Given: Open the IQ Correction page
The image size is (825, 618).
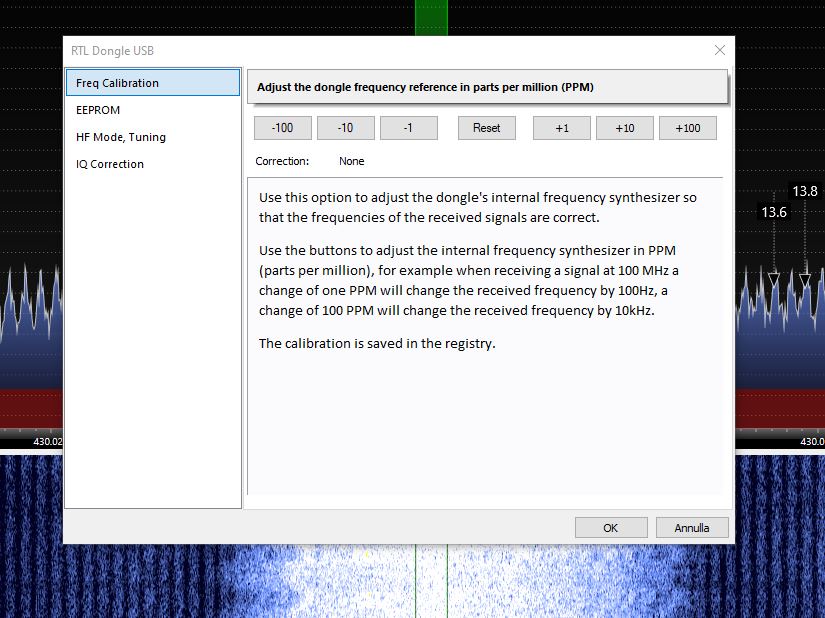Looking at the screenshot, I should [110, 164].
